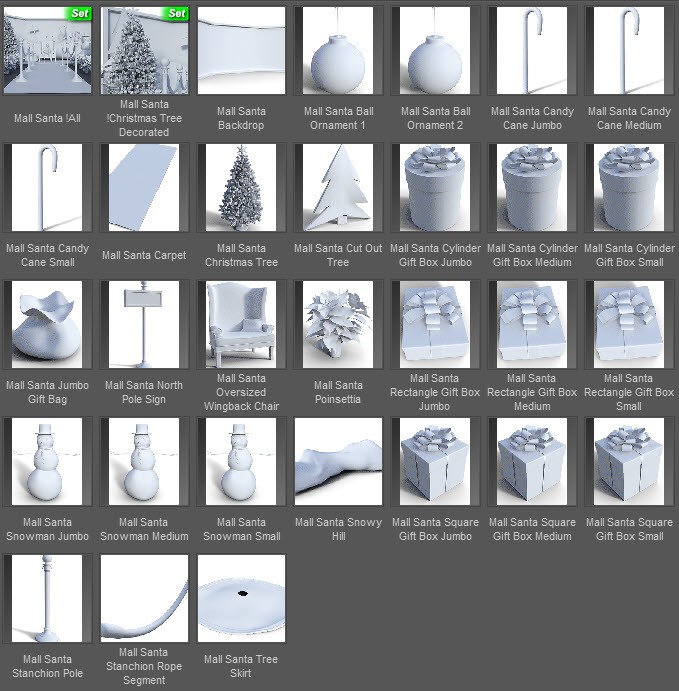The width and height of the screenshot is (679, 691).
Task: Add Mall Santa Oversized Wingback Chair
Action: coord(241,324)
